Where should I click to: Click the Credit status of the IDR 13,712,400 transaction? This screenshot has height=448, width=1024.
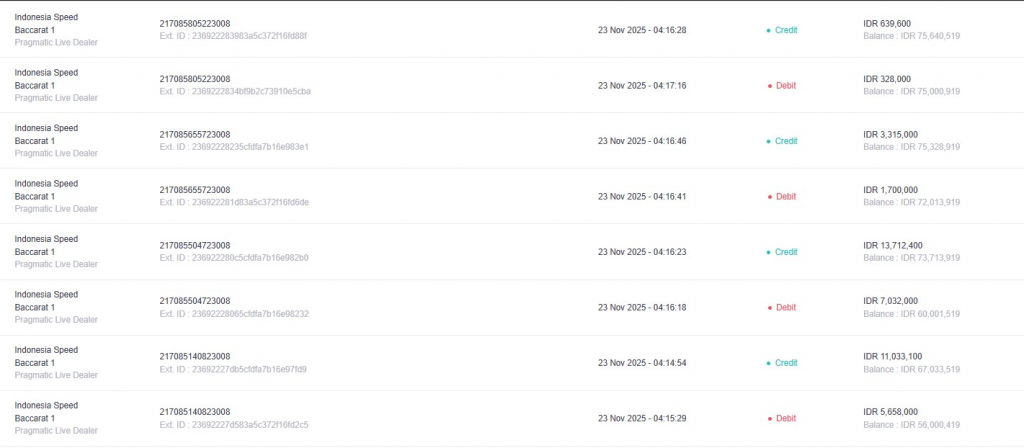click(785, 252)
